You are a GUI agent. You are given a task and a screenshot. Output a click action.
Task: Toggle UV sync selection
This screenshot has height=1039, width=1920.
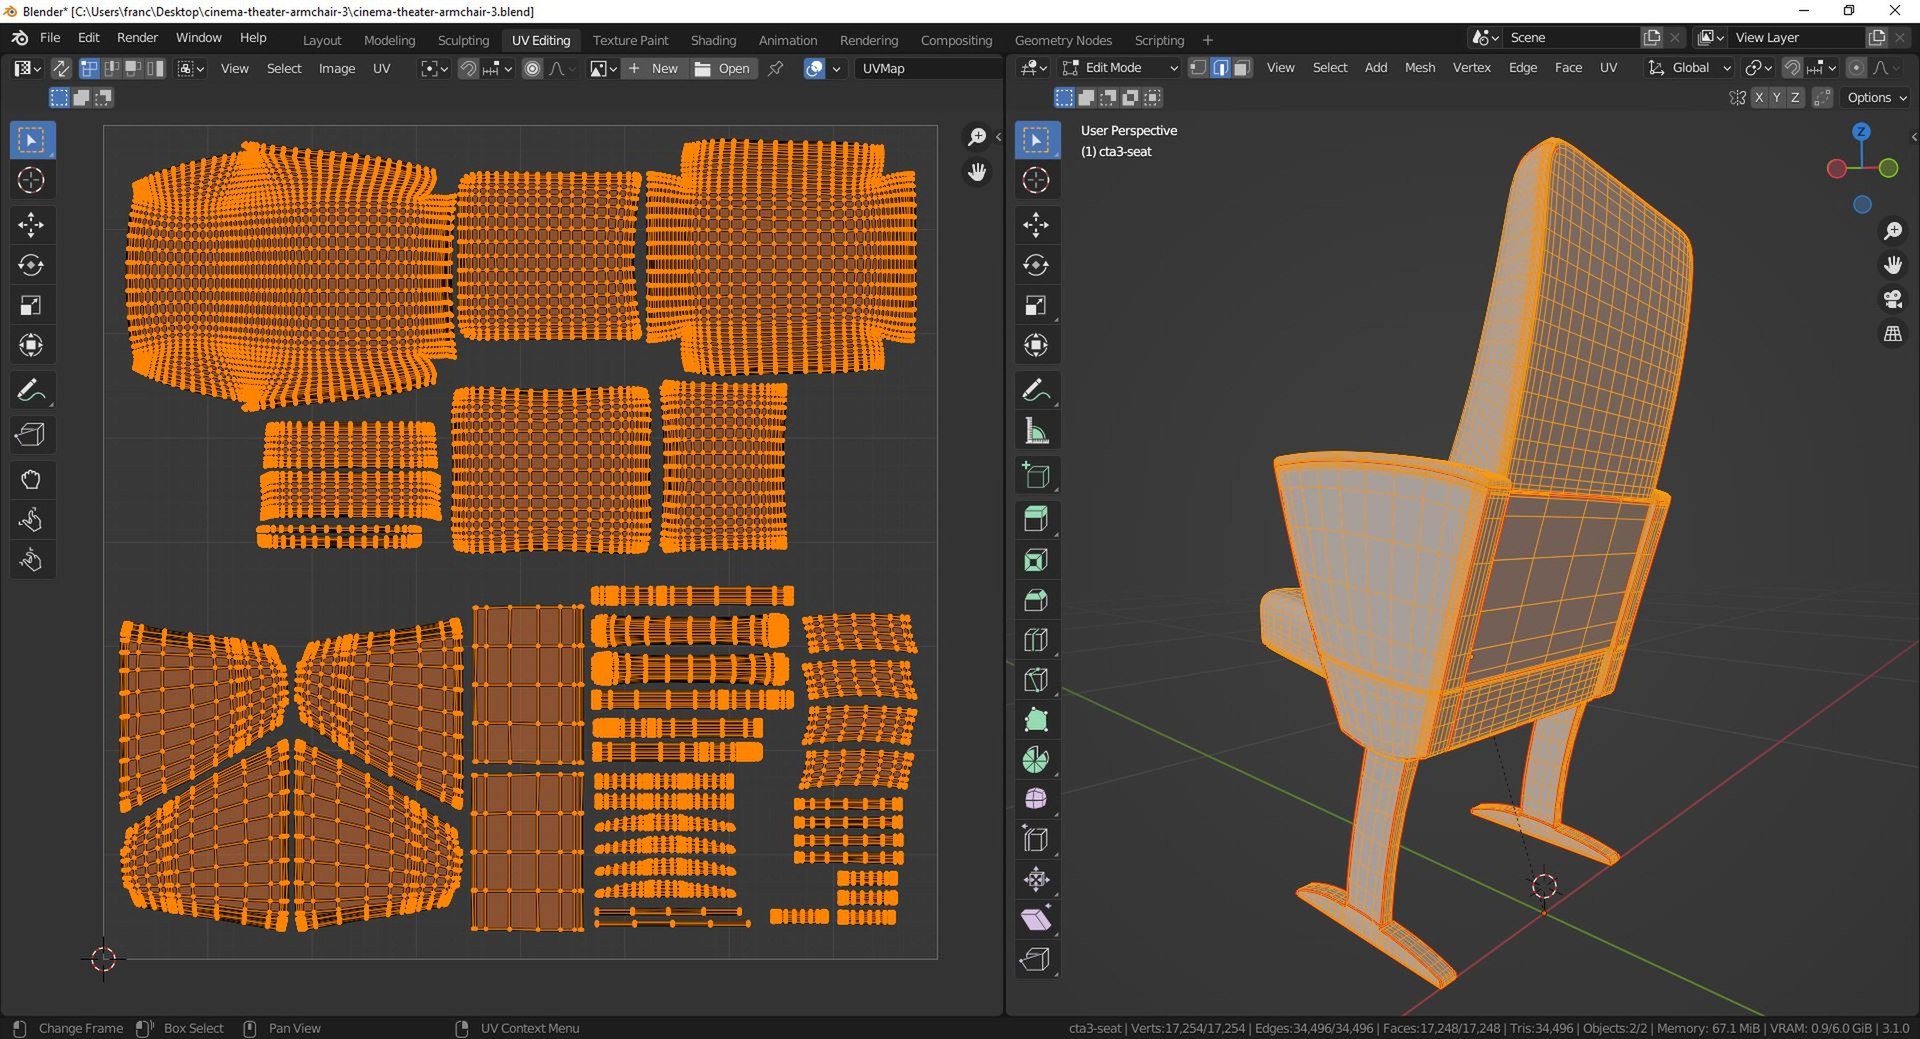pos(61,68)
